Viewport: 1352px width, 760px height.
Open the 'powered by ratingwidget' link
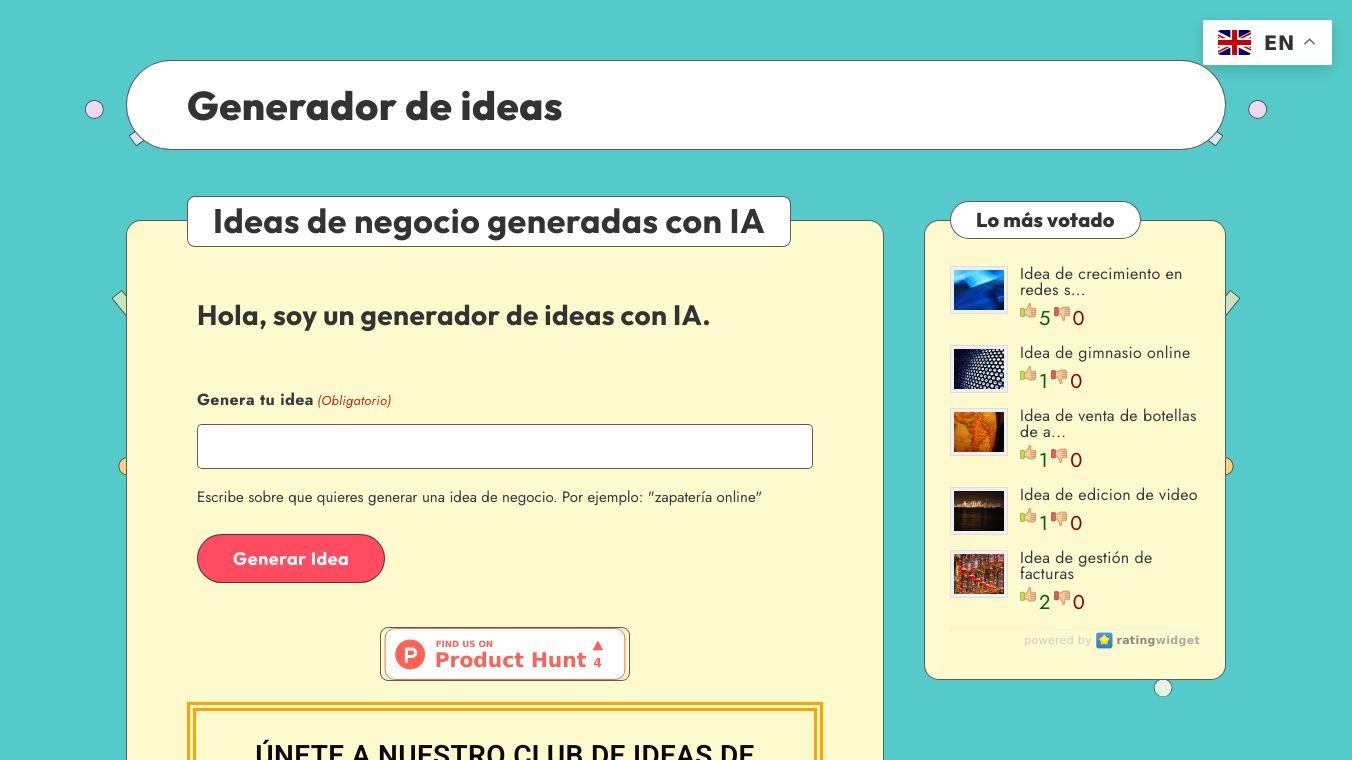(x=1112, y=640)
